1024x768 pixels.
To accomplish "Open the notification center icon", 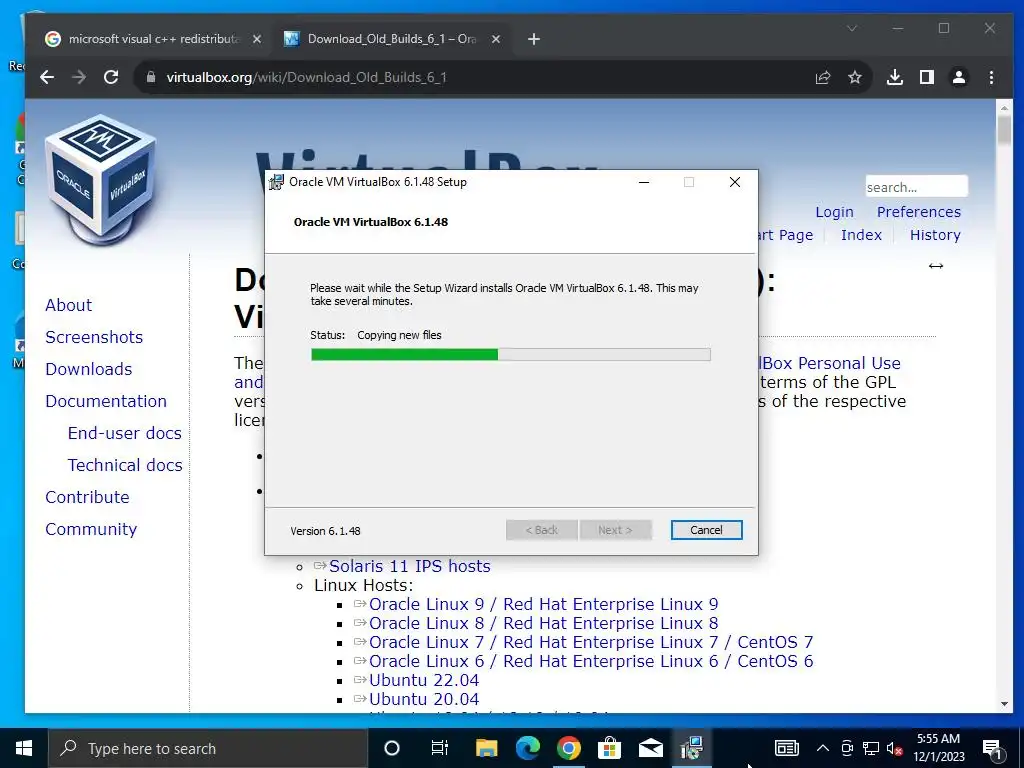I will coord(993,748).
